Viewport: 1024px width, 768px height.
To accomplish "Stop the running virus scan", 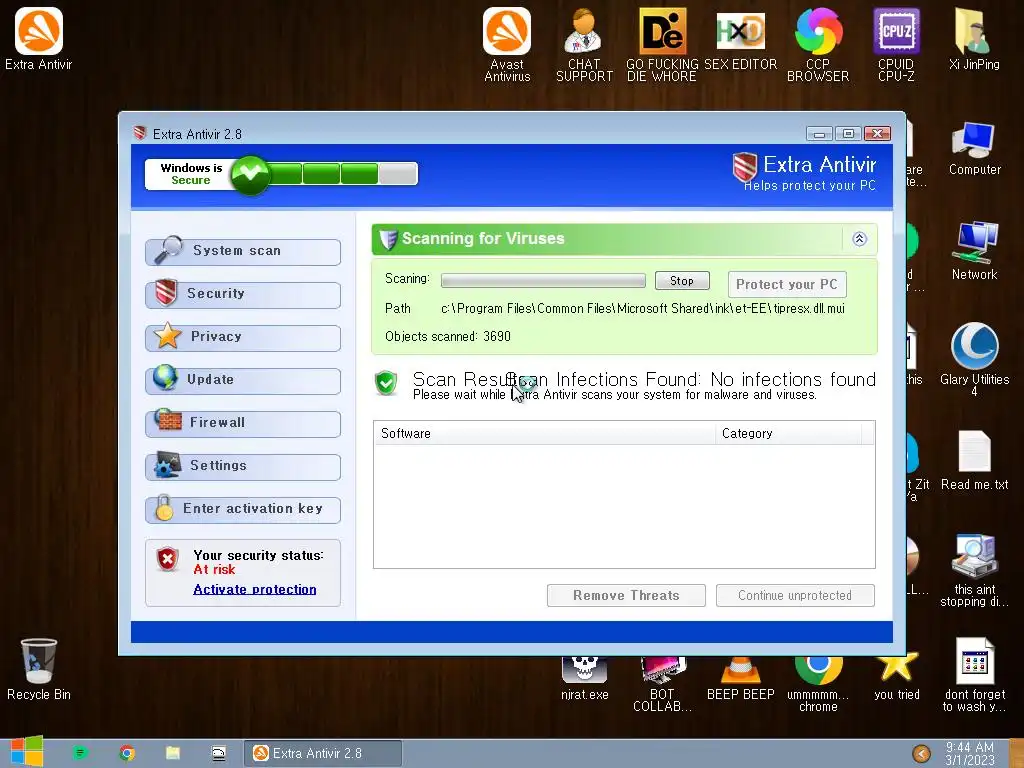I will click(x=682, y=281).
